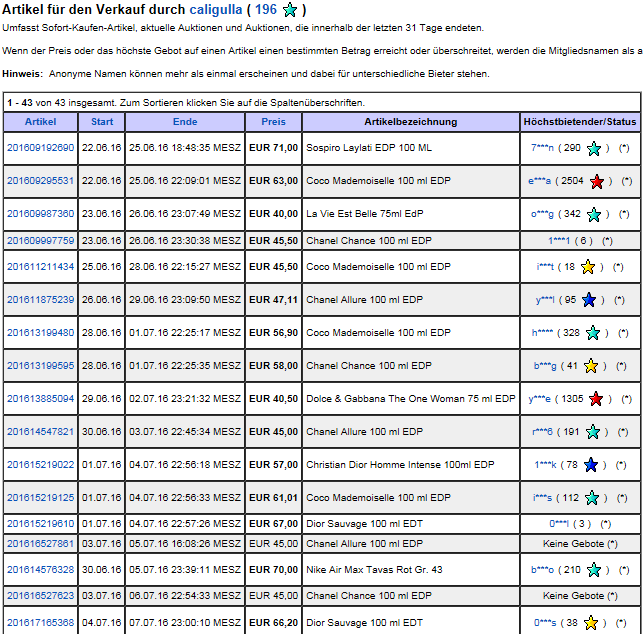Sort table by Ende column header
The height and width of the screenshot is (634, 643).
click(x=185, y=122)
